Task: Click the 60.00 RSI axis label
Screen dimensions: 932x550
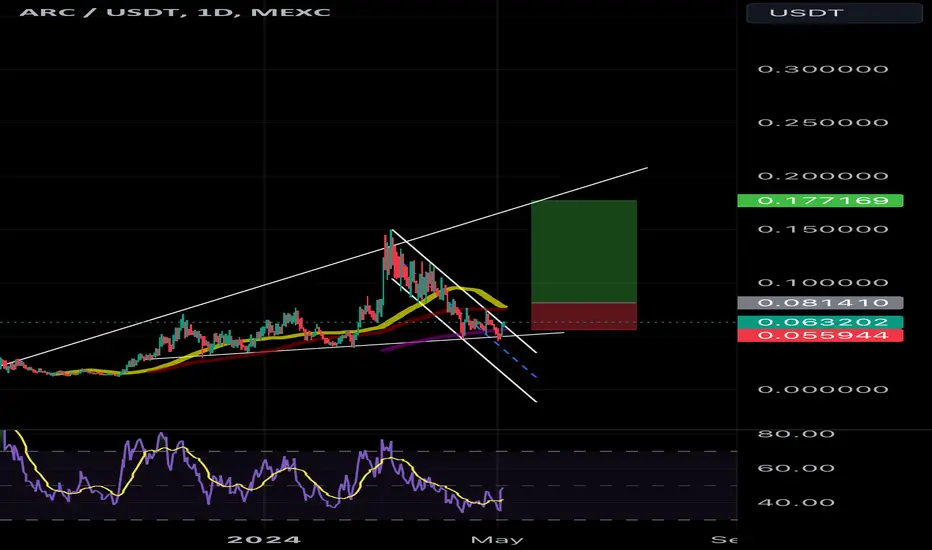Action: pos(796,468)
